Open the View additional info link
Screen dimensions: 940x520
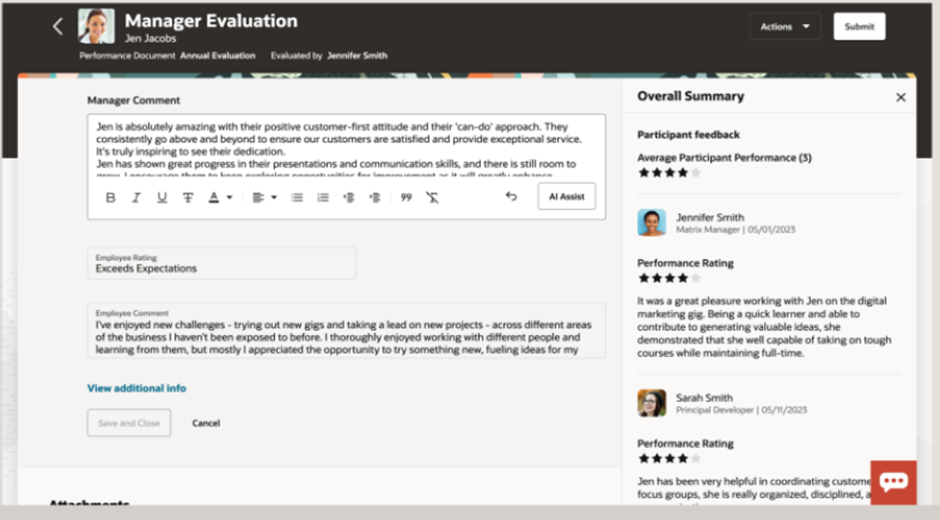pyautogui.click(x=136, y=388)
